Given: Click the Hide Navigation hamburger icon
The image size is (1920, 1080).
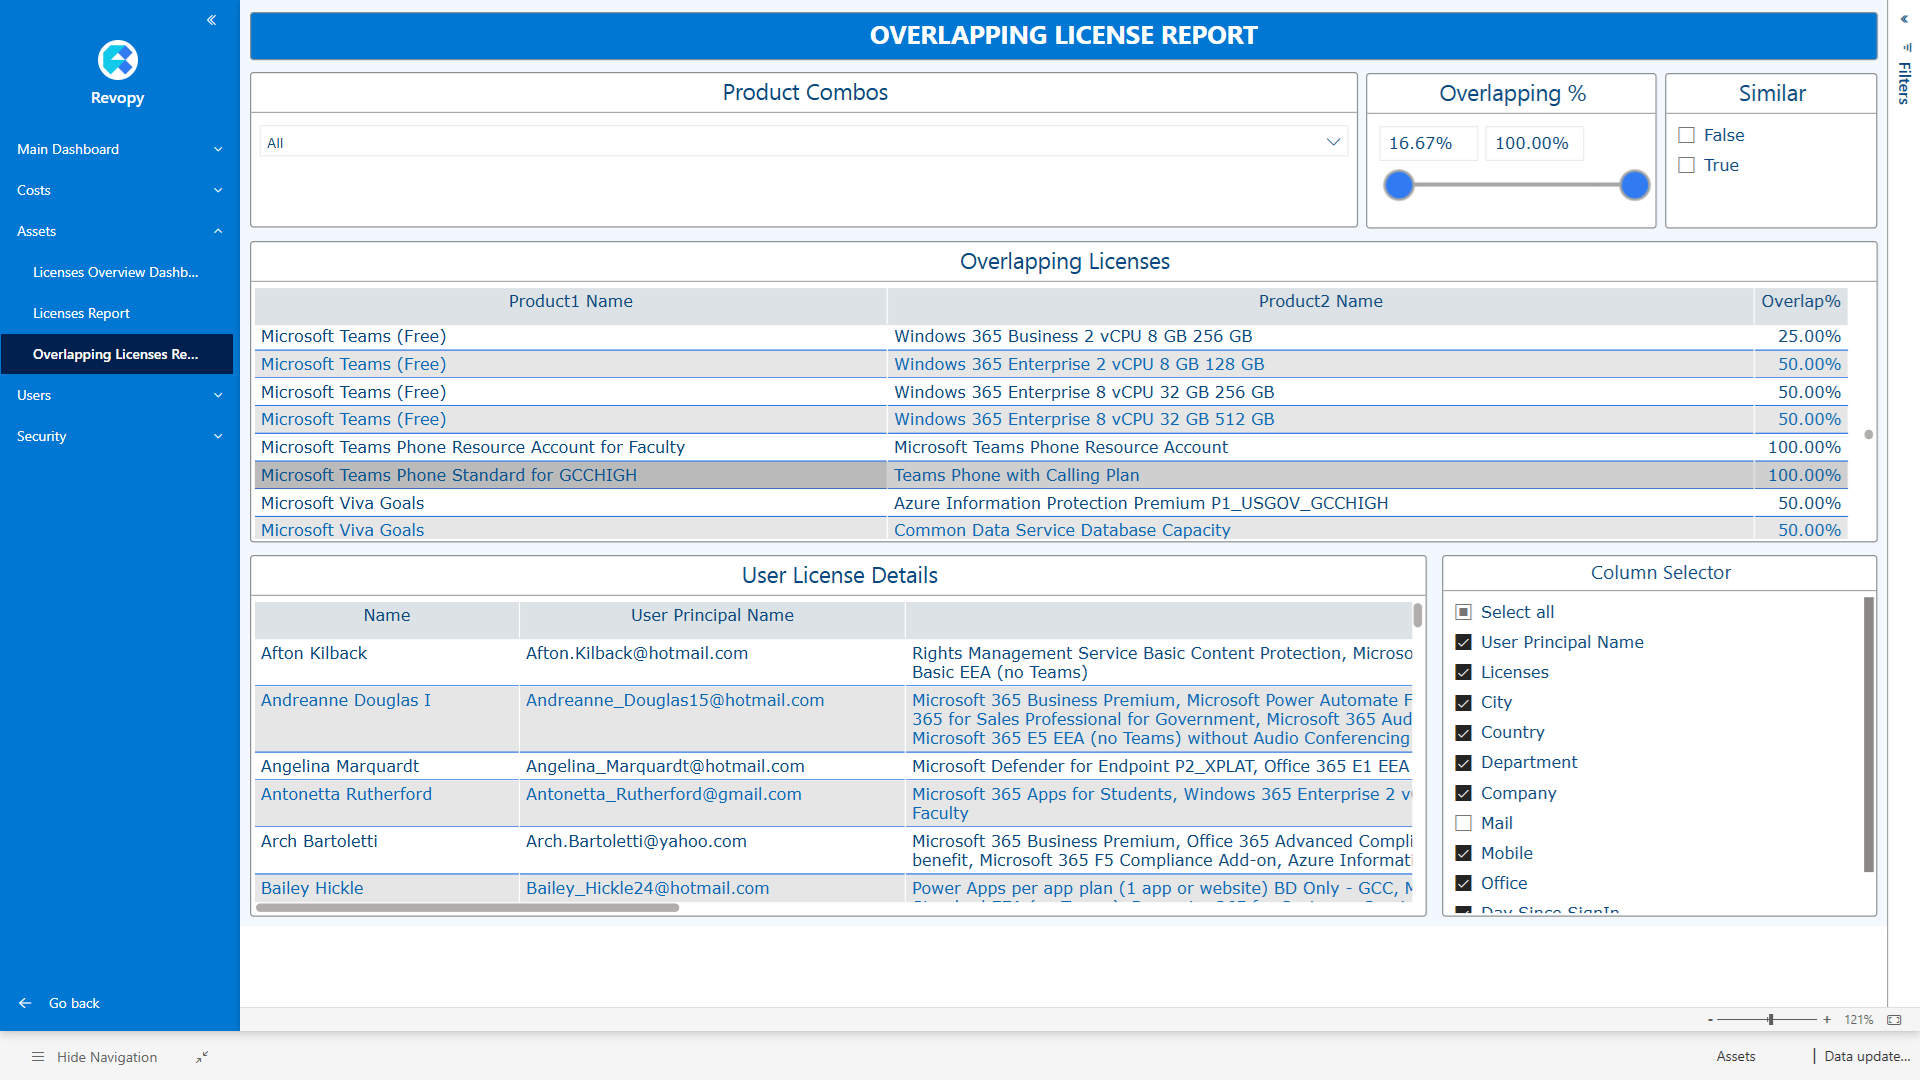Looking at the screenshot, I should pyautogui.click(x=38, y=1057).
